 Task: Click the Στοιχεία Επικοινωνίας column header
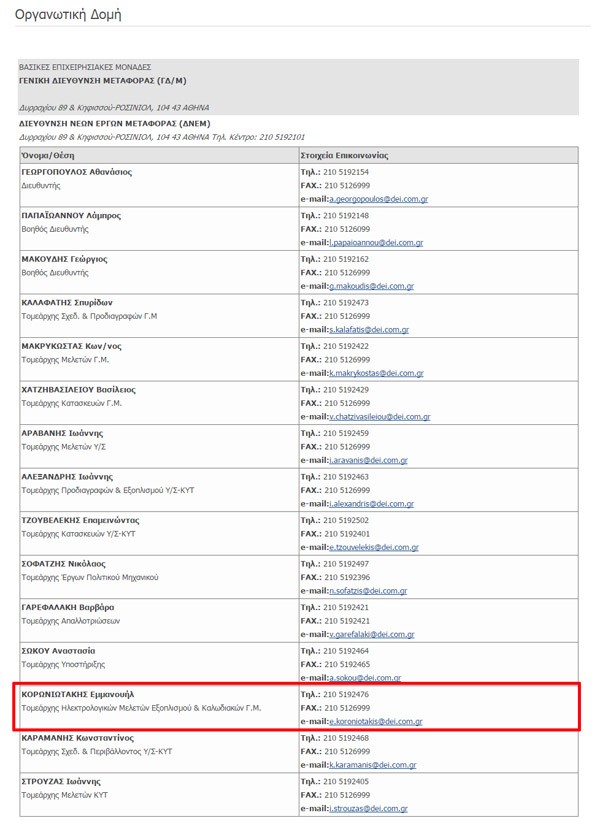[345, 155]
